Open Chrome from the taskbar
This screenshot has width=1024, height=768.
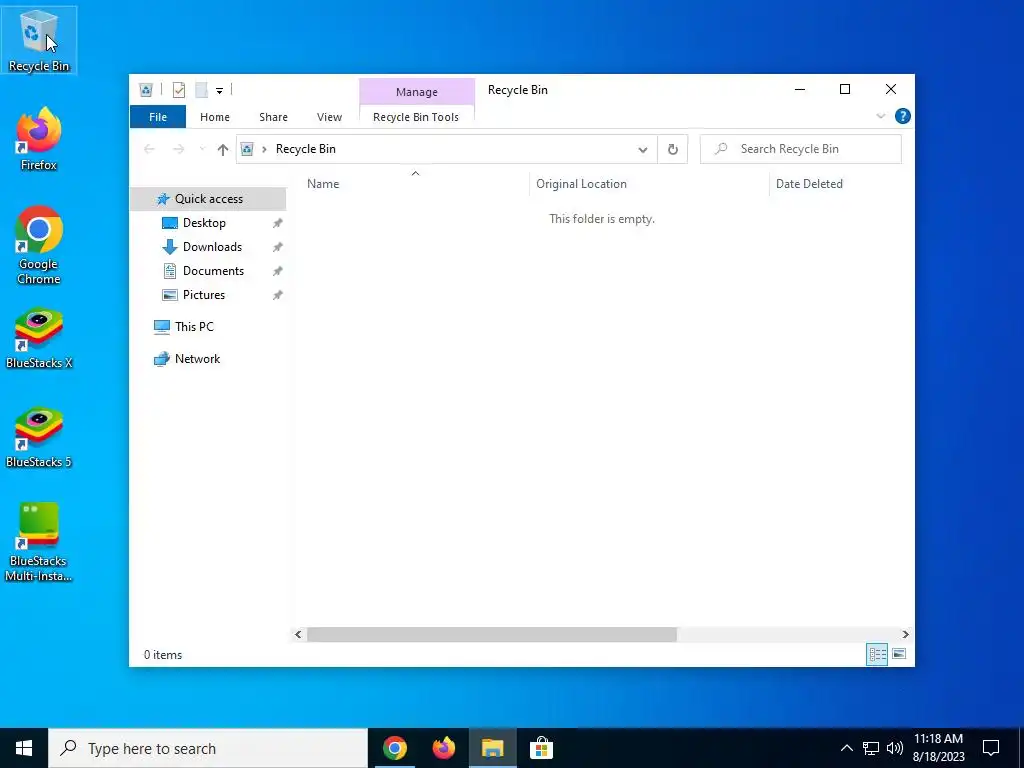click(394, 748)
